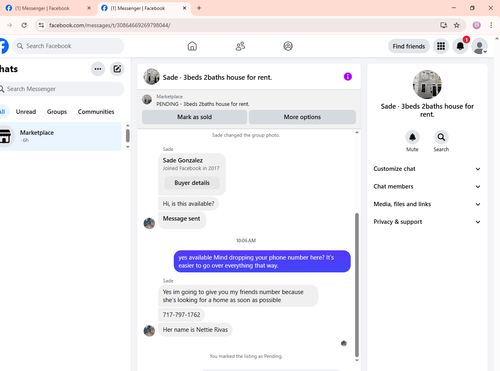This screenshot has height=371, width=500.
Task: Expand the Chat members section
Action: pos(427,186)
